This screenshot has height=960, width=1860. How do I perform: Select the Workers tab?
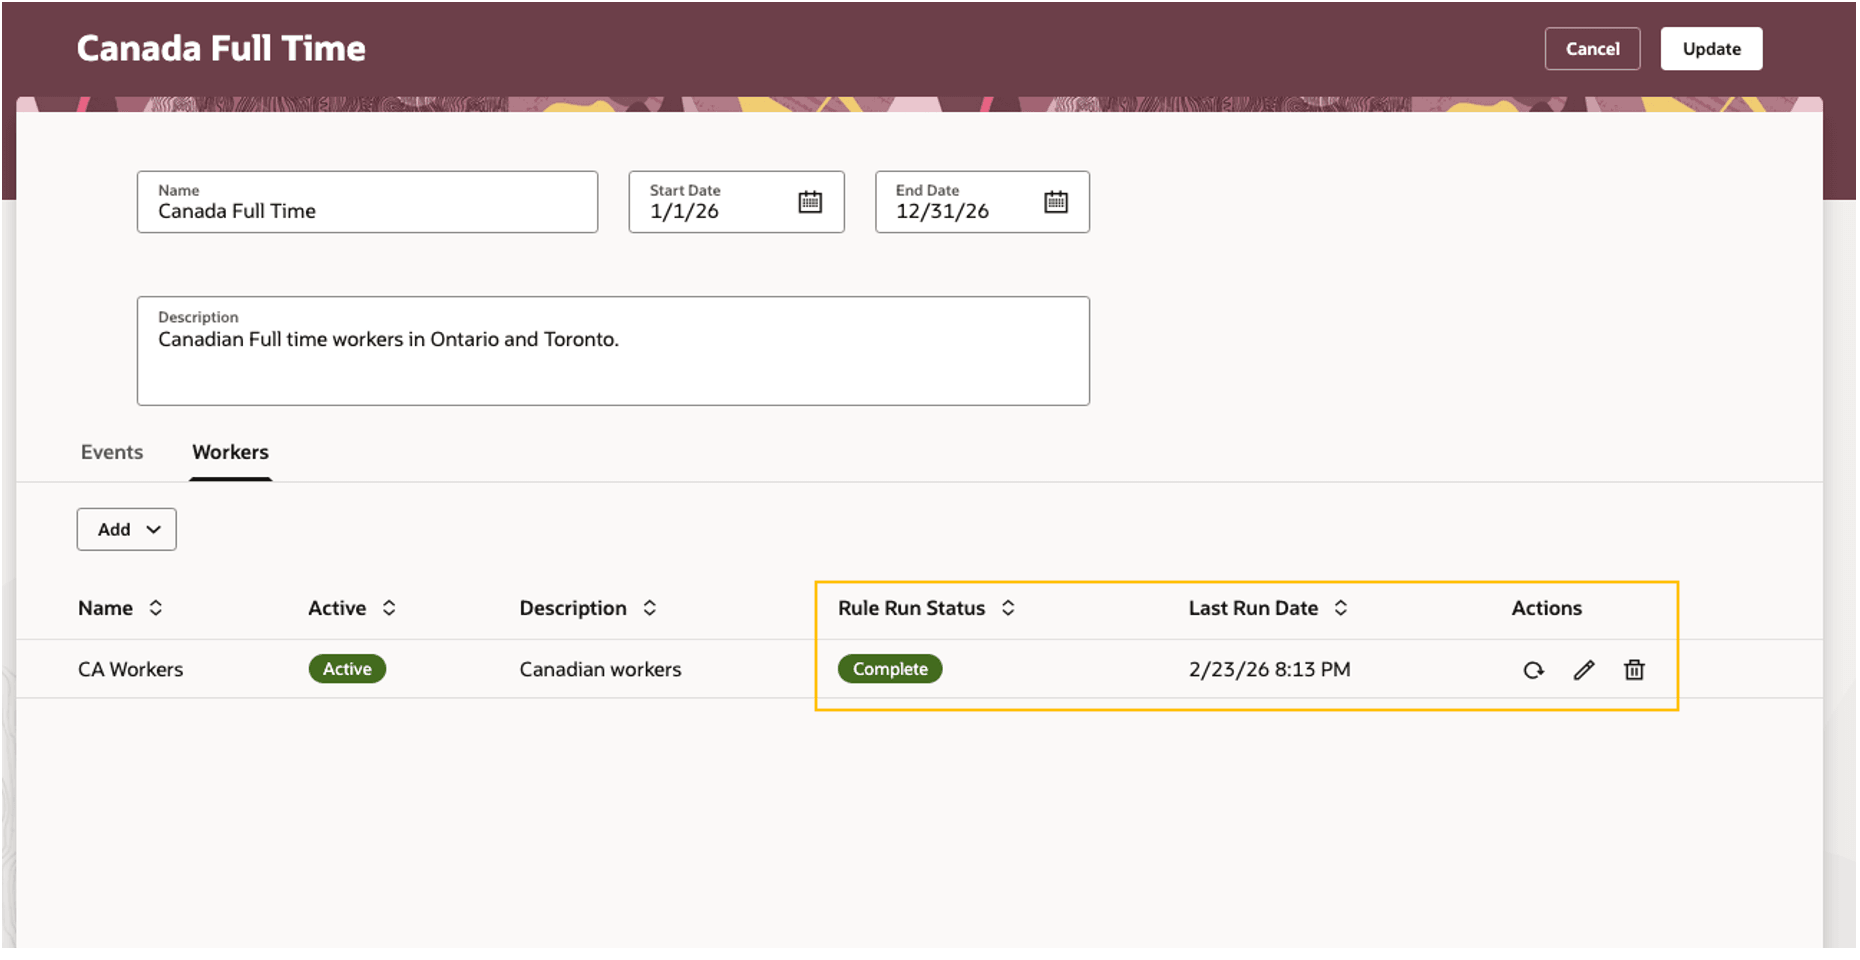tap(230, 452)
